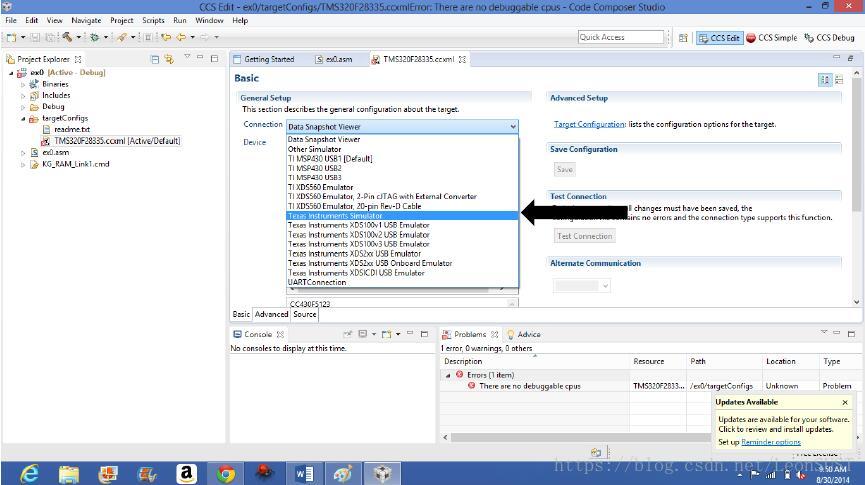Open the Reminder options link
Screen dimensions: 865x485
771,442
